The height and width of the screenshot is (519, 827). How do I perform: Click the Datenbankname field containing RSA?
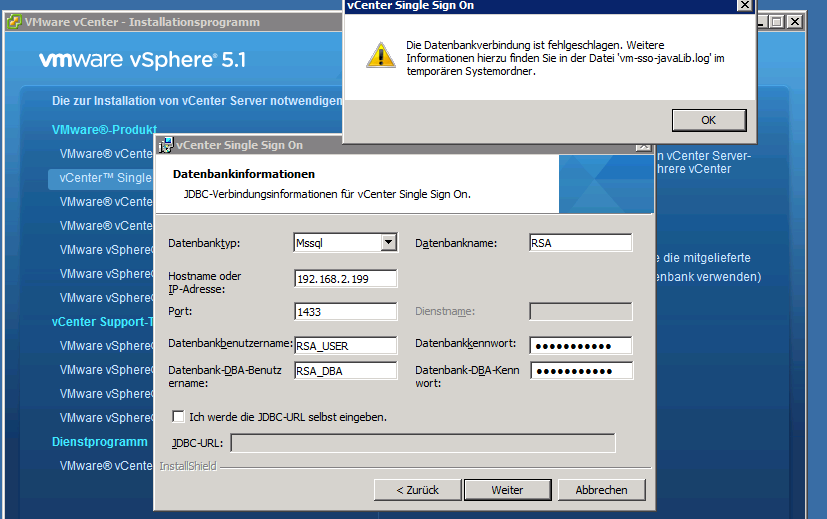(580, 243)
